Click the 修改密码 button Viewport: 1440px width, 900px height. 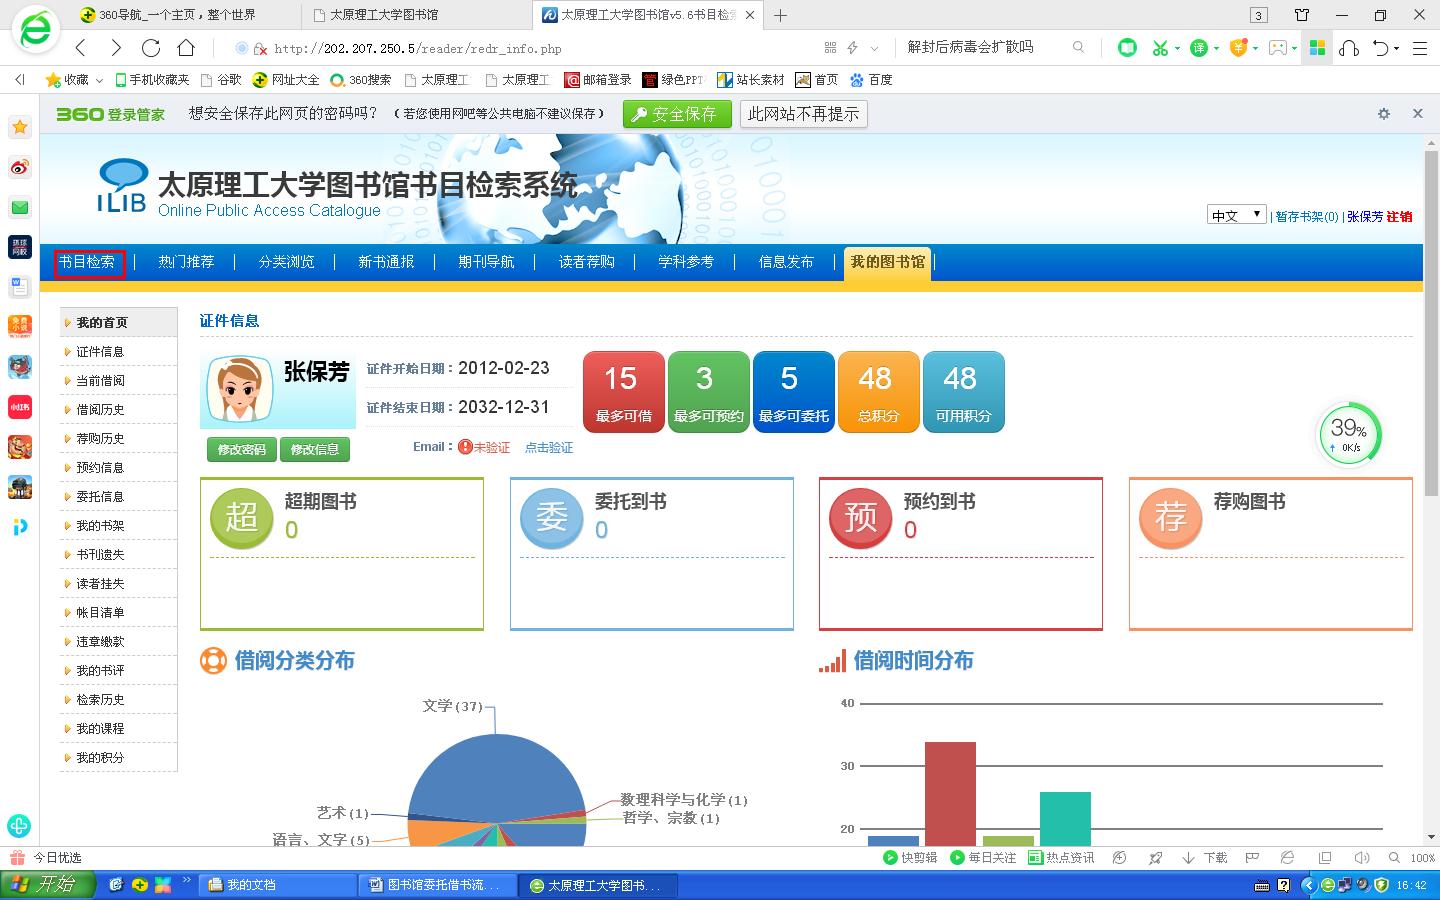pos(241,450)
